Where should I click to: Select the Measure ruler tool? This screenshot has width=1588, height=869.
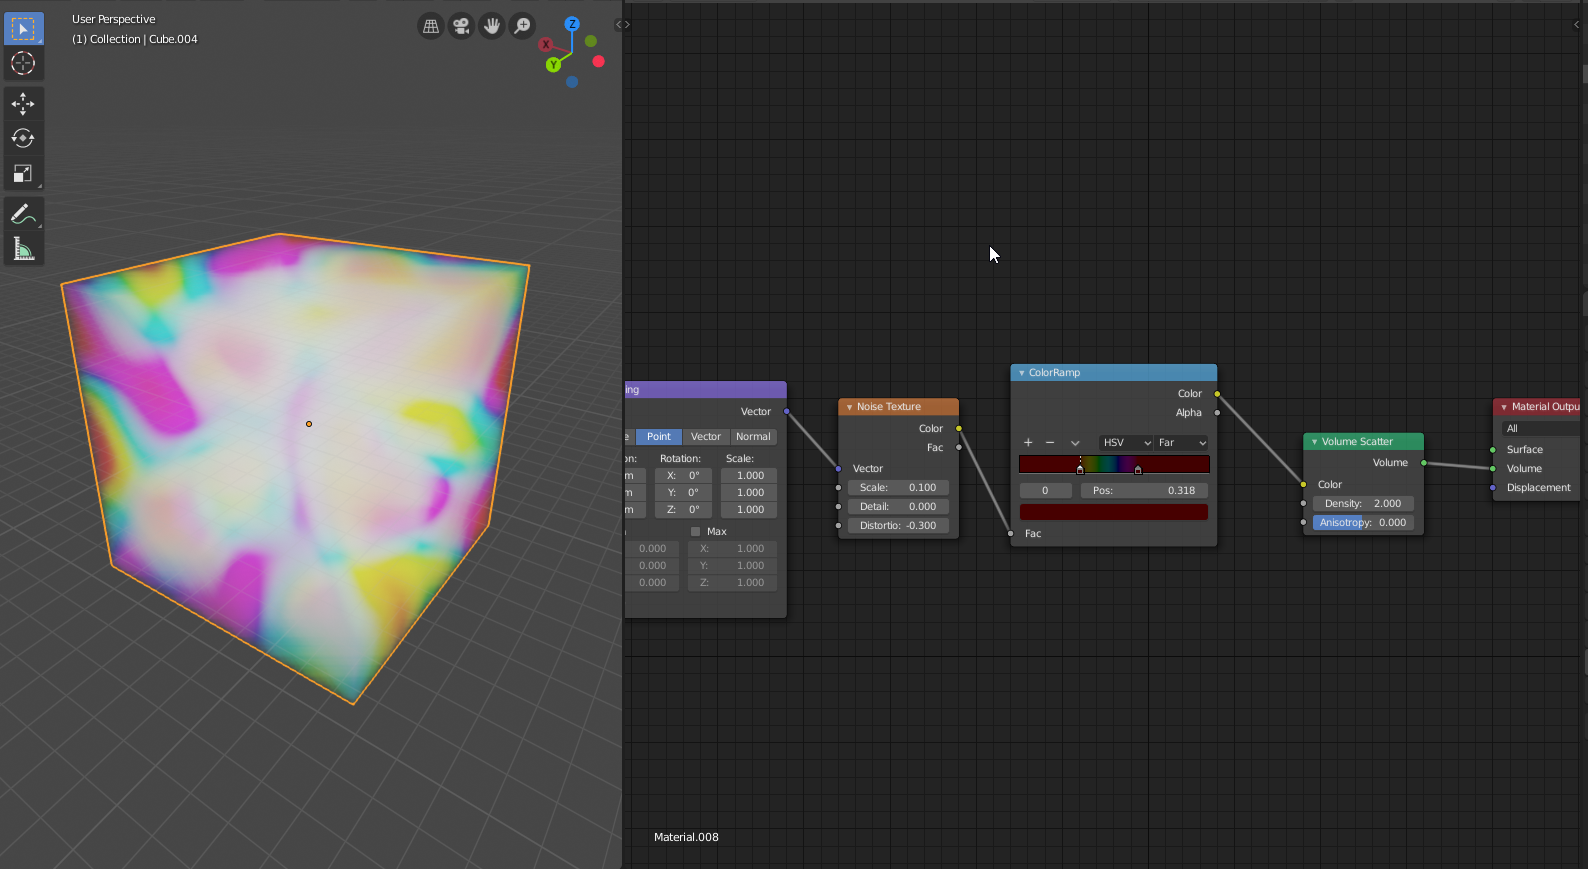click(22, 249)
